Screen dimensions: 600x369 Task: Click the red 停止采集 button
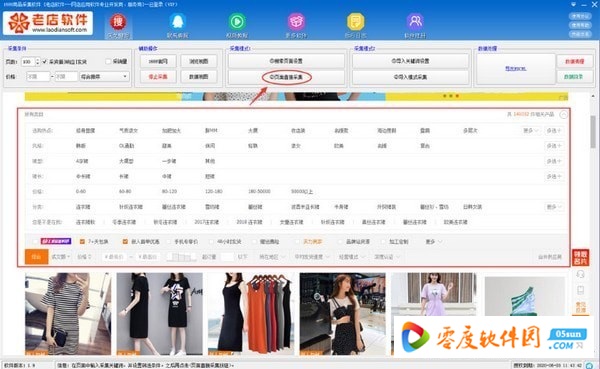click(x=158, y=77)
